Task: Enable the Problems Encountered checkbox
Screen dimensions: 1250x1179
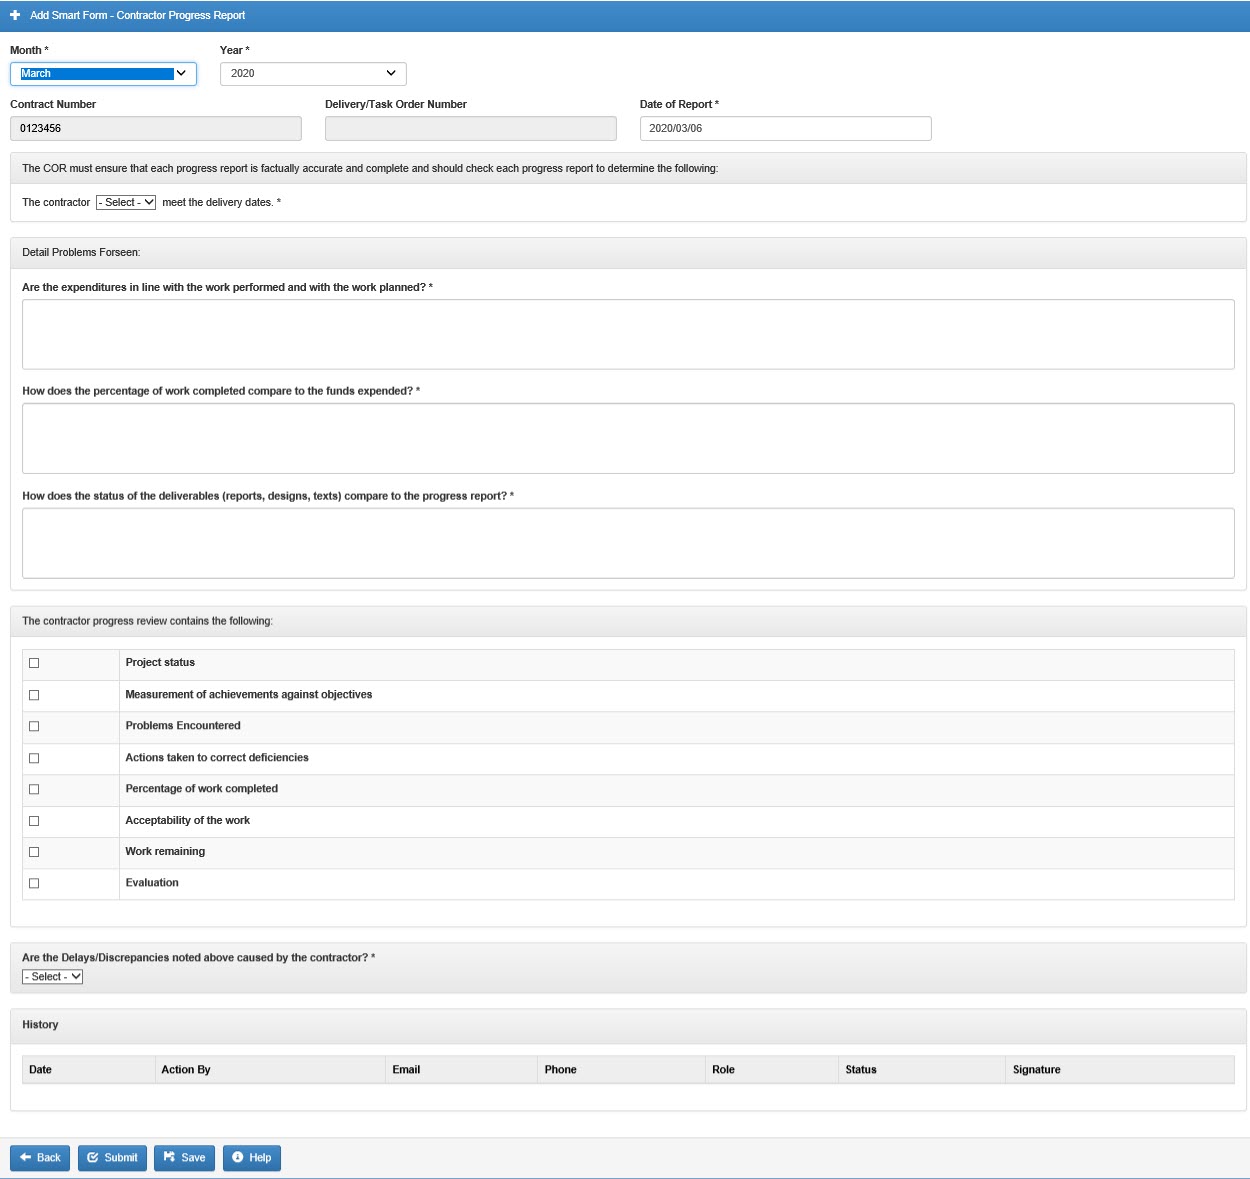Action: pyautogui.click(x=34, y=726)
